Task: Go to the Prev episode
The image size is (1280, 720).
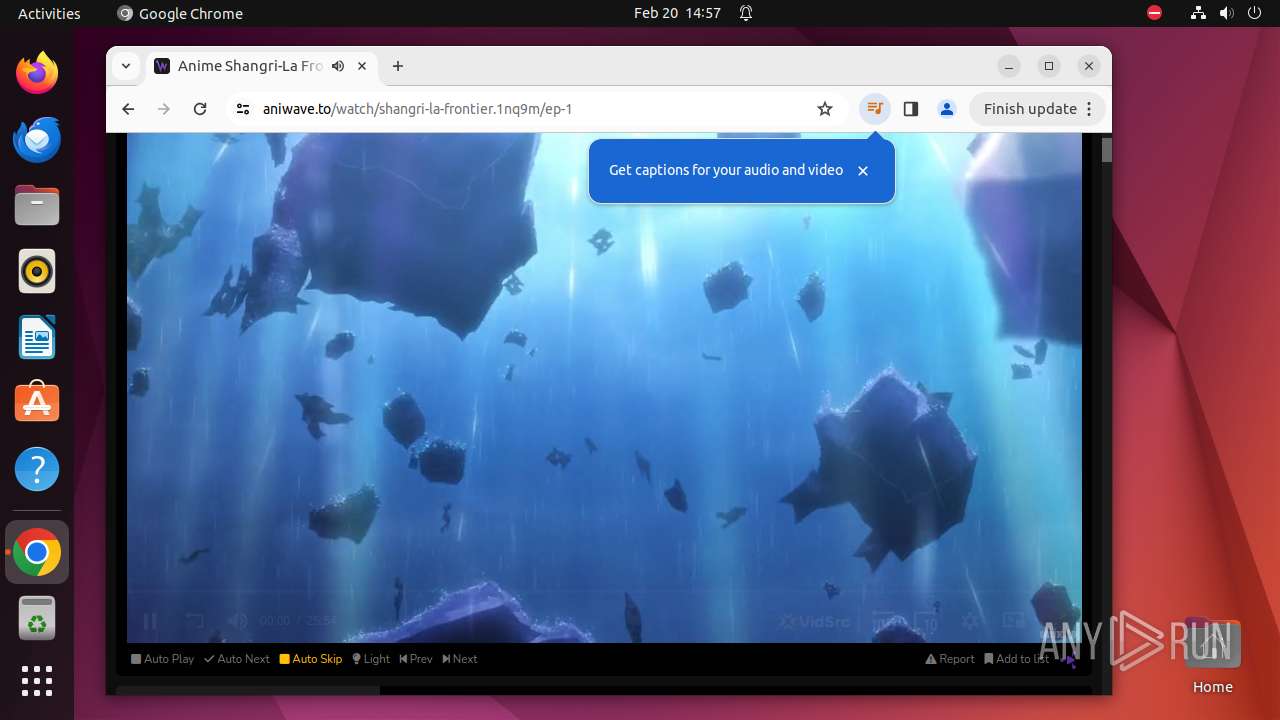Action: point(416,659)
